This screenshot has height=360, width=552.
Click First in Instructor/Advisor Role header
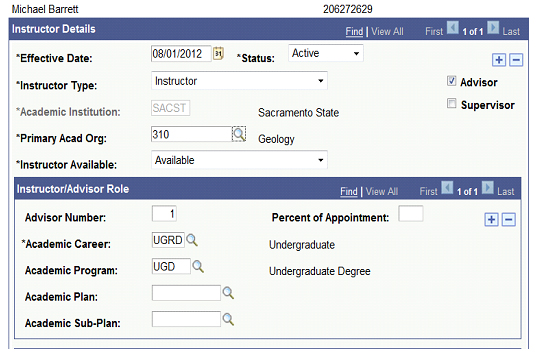pos(428,191)
